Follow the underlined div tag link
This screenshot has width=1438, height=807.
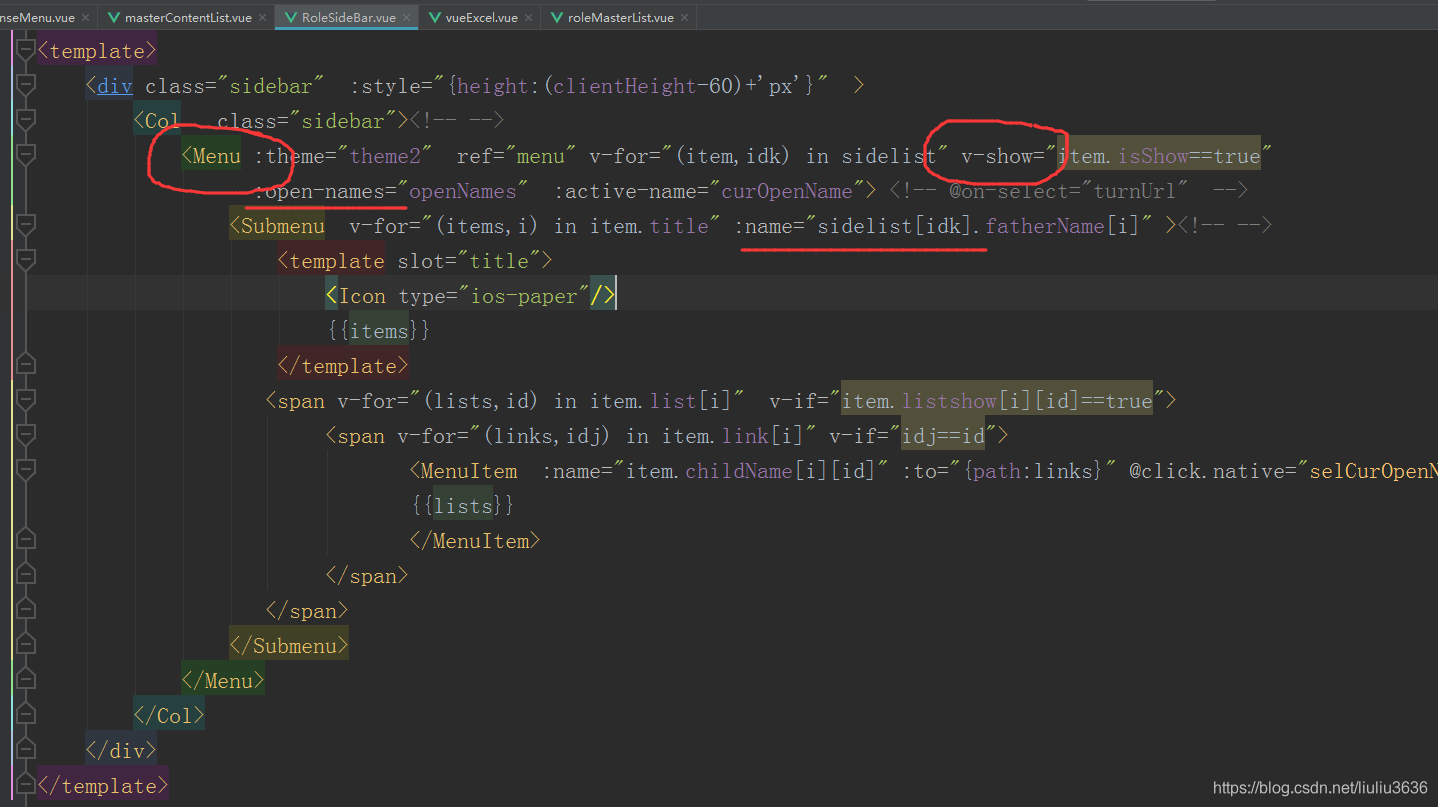point(115,86)
